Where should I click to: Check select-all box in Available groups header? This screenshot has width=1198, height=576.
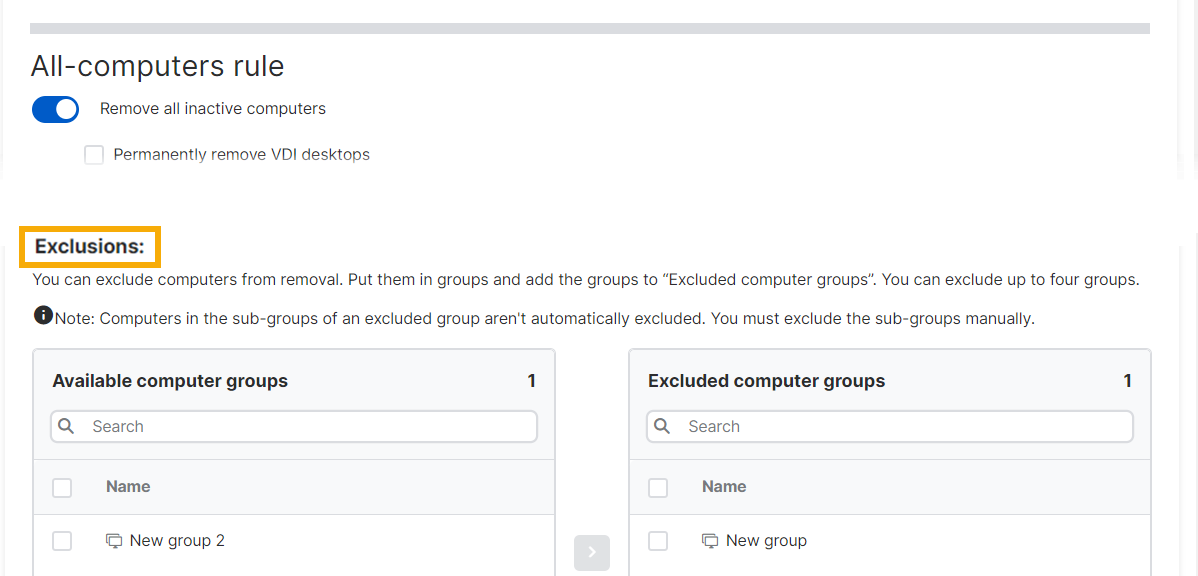(x=62, y=488)
